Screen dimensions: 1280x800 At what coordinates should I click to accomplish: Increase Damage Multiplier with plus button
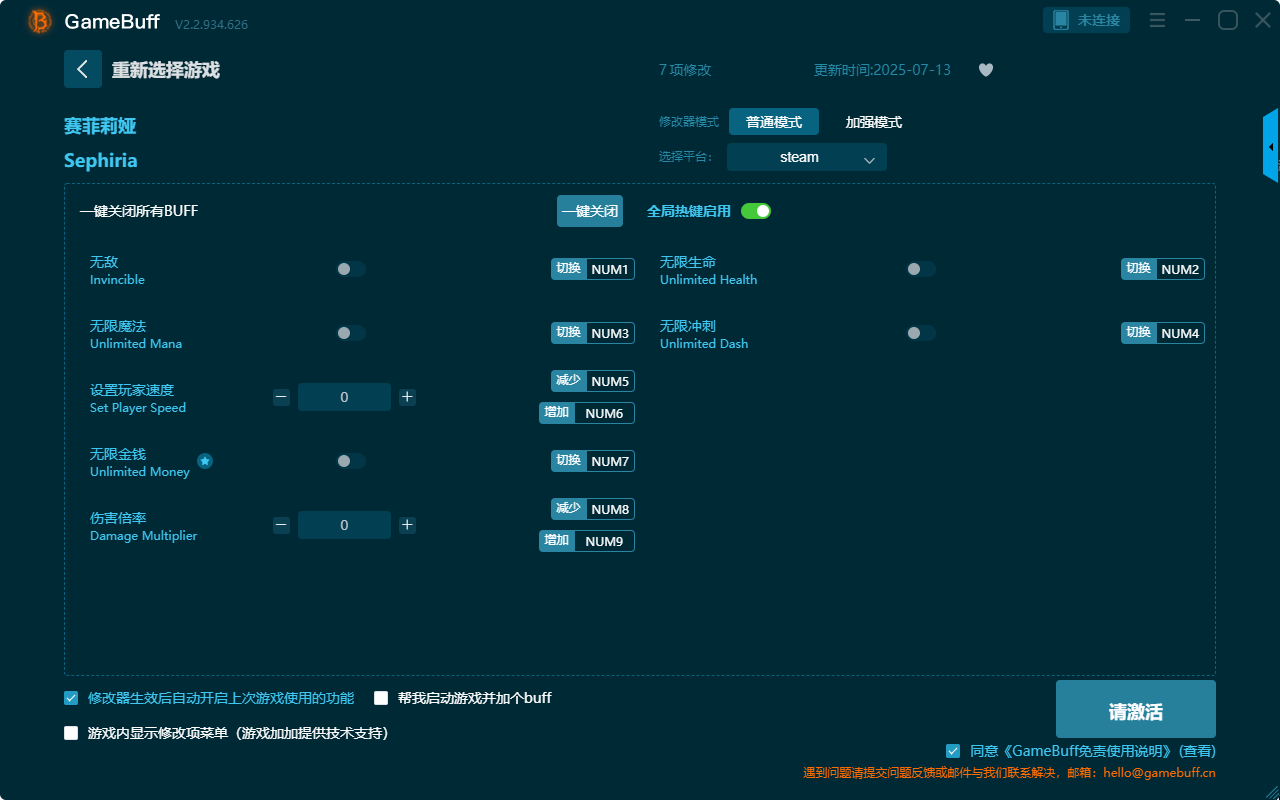click(x=407, y=525)
